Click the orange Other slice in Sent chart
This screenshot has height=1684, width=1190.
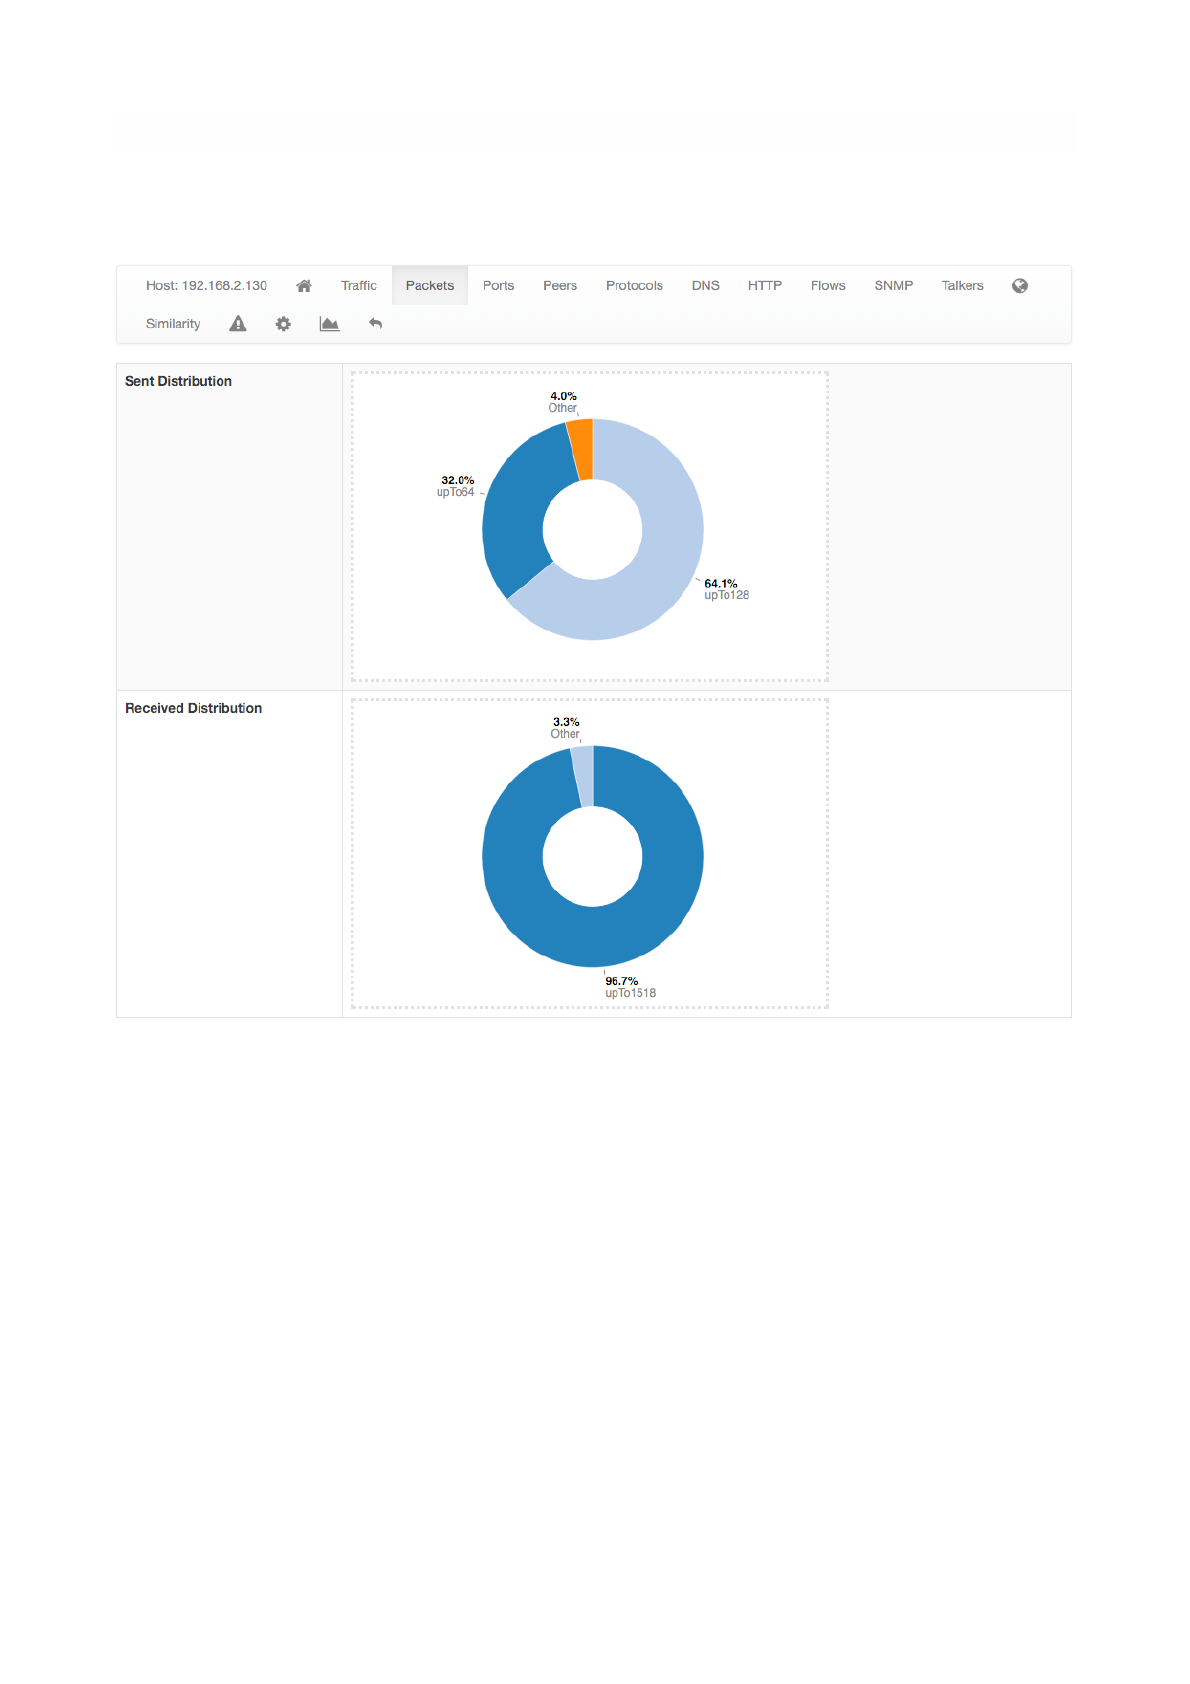pos(582,449)
